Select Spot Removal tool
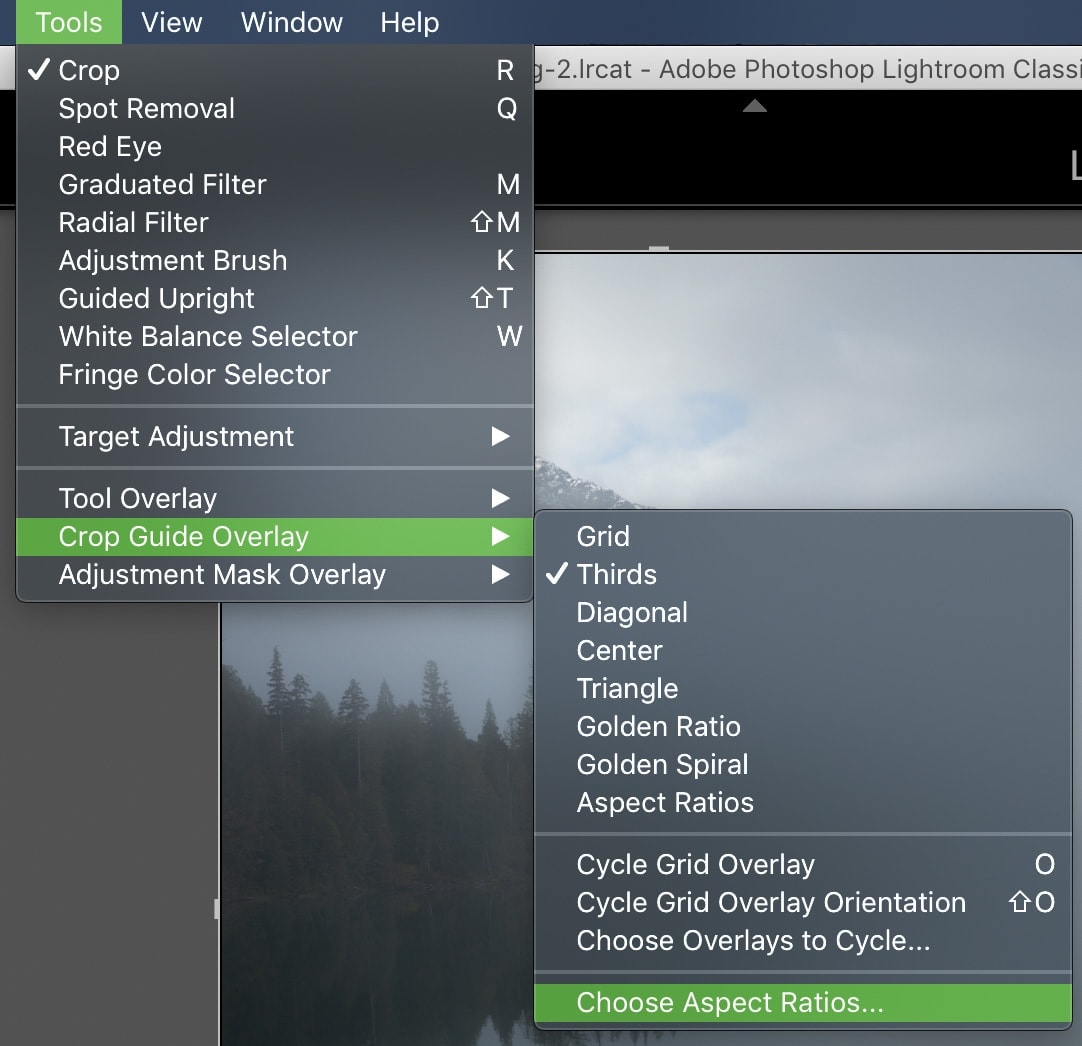 click(x=275, y=108)
